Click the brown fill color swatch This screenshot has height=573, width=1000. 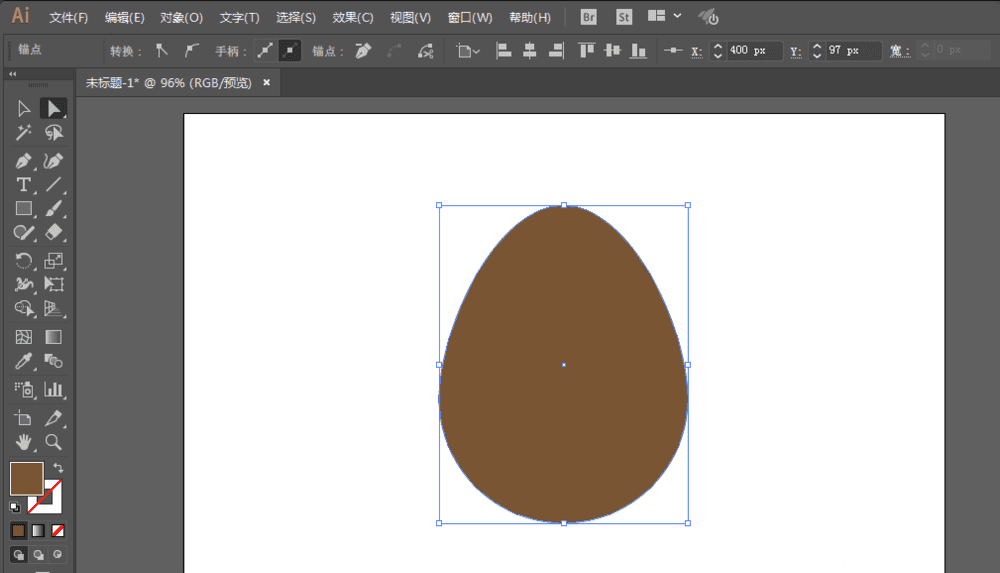point(26,478)
